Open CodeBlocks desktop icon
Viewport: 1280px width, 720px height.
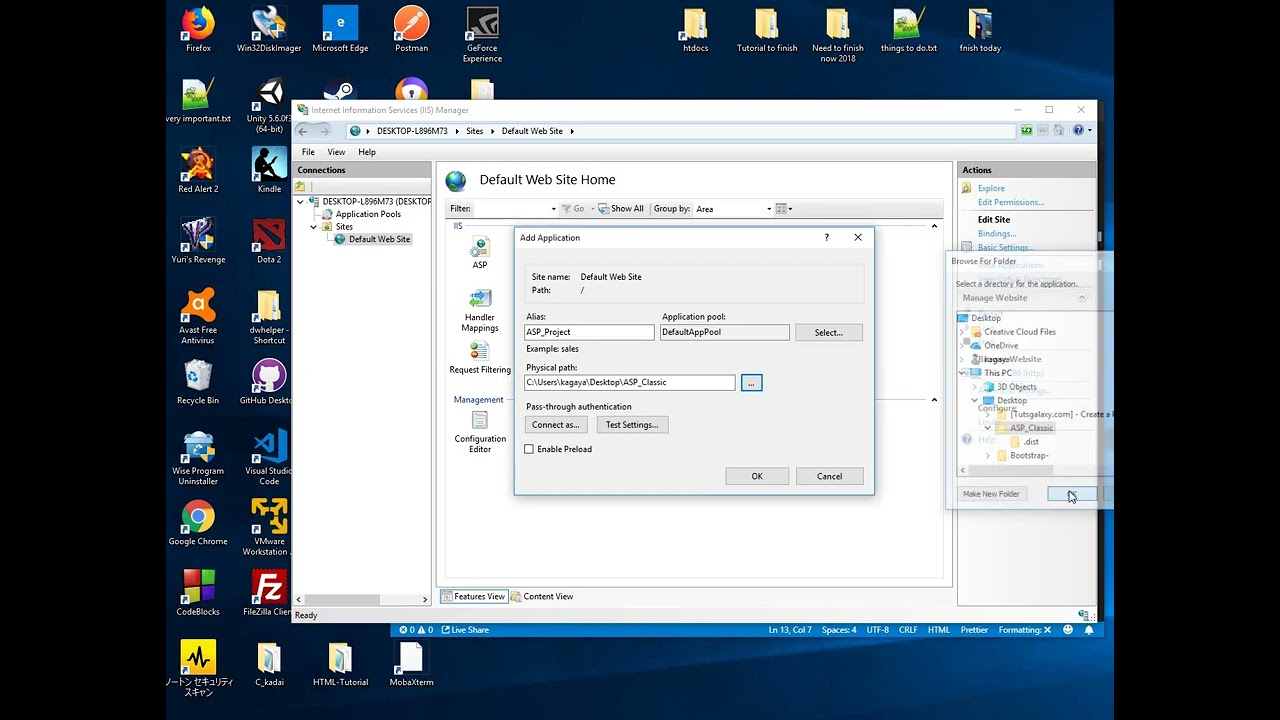[198, 593]
